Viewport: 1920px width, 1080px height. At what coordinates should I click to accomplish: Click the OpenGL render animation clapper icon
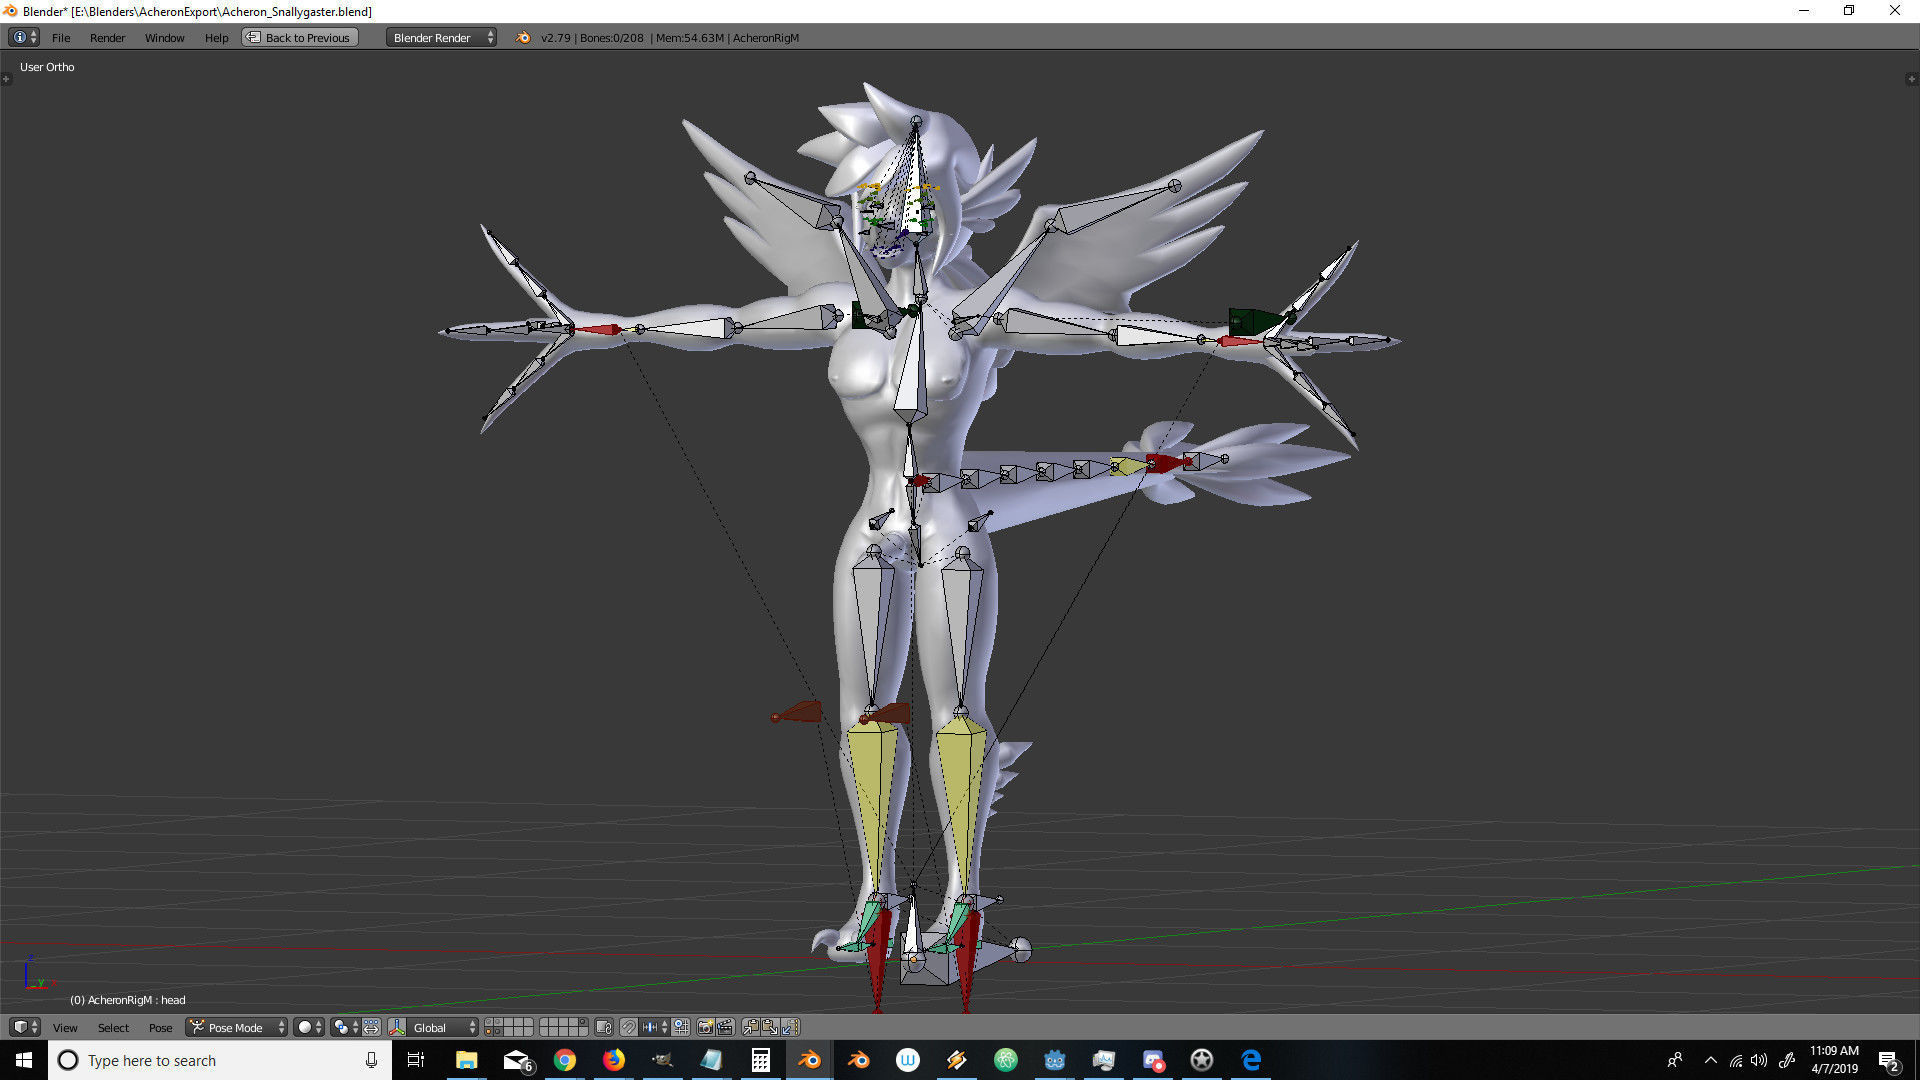pyautogui.click(x=725, y=1027)
